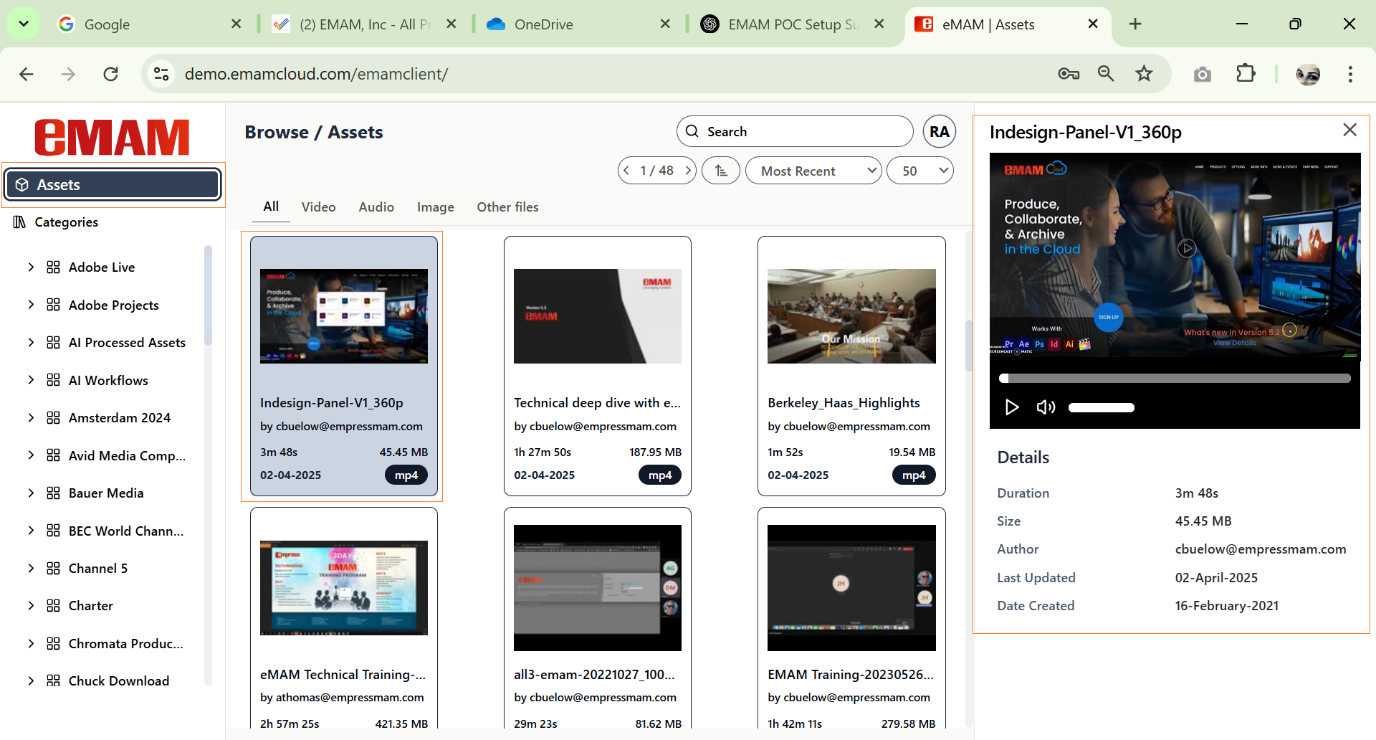This screenshot has height=740, width=1376.
Task: Click the Bauer Media grid icon
Action: [54, 493]
